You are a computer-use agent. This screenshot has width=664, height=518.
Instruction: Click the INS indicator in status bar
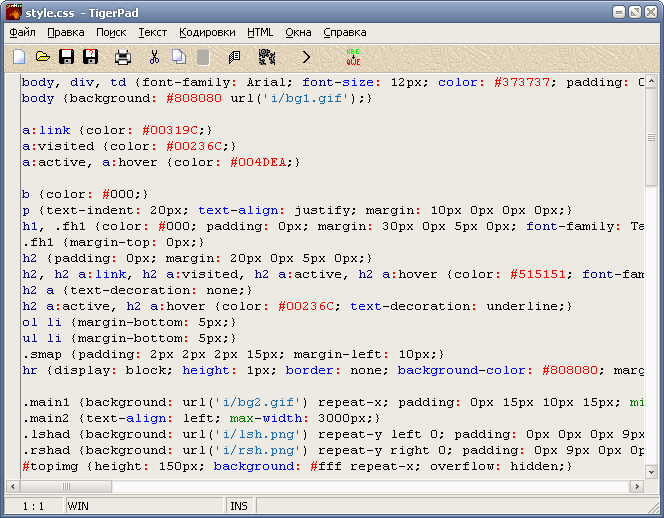pyautogui.click(x=239, y=506)
